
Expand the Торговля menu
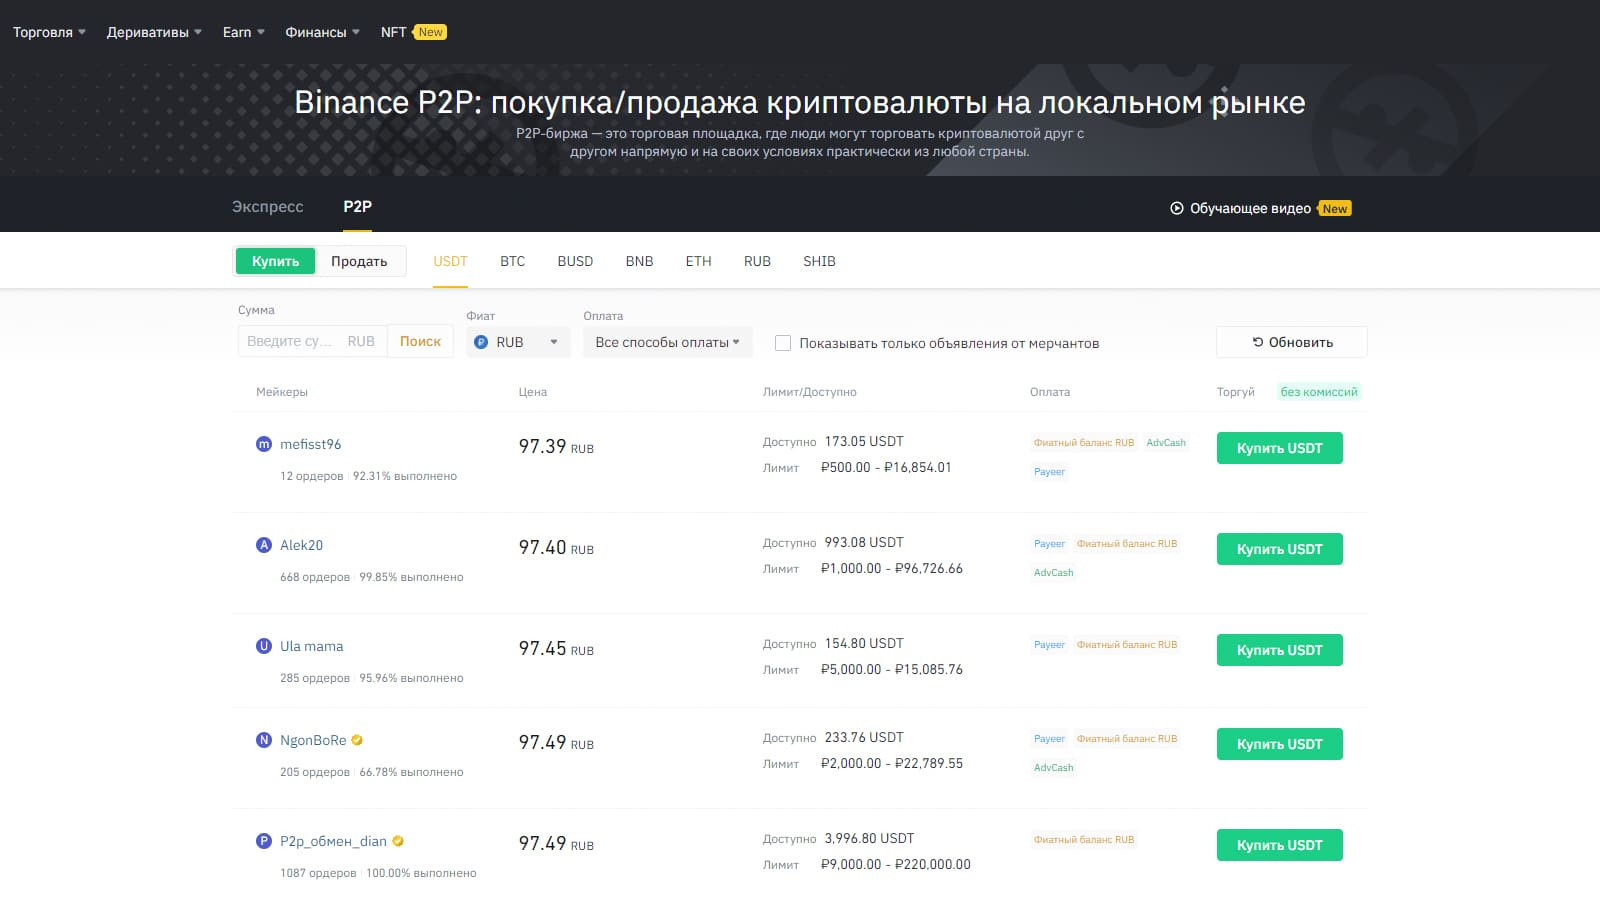(49, 32)
